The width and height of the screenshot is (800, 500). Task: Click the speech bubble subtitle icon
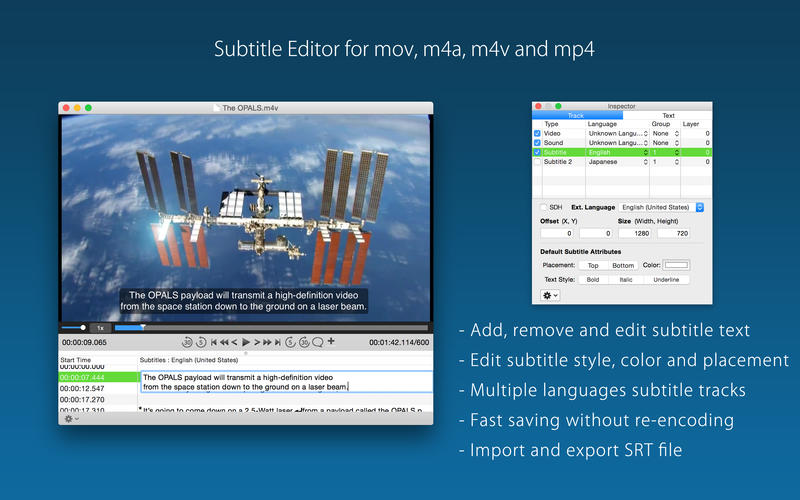(317, 342)
